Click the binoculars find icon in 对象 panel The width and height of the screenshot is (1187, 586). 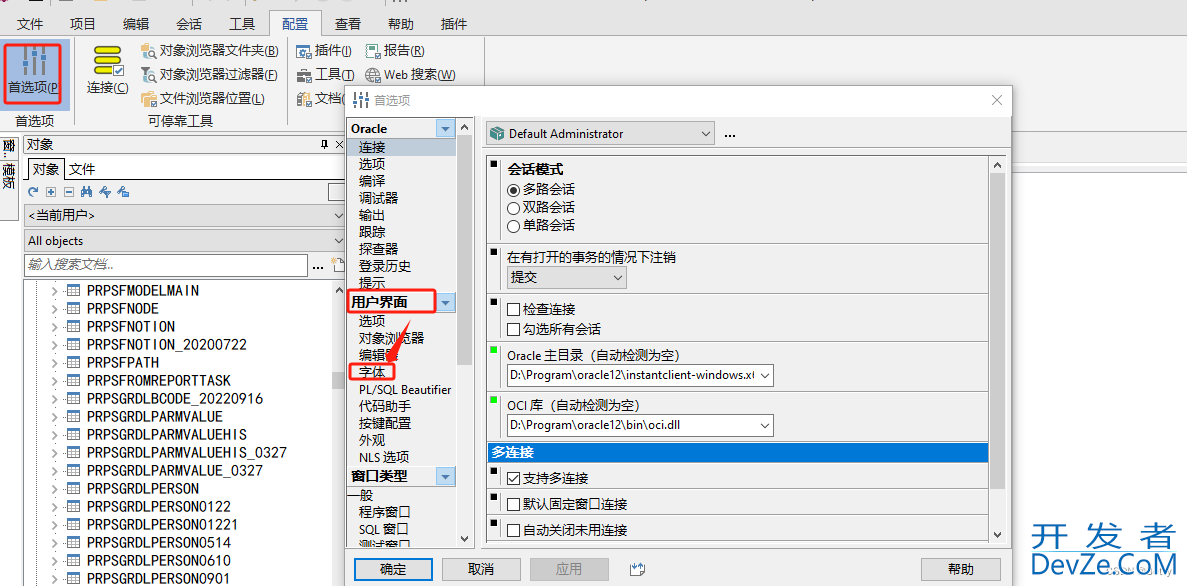click(86, 192)
